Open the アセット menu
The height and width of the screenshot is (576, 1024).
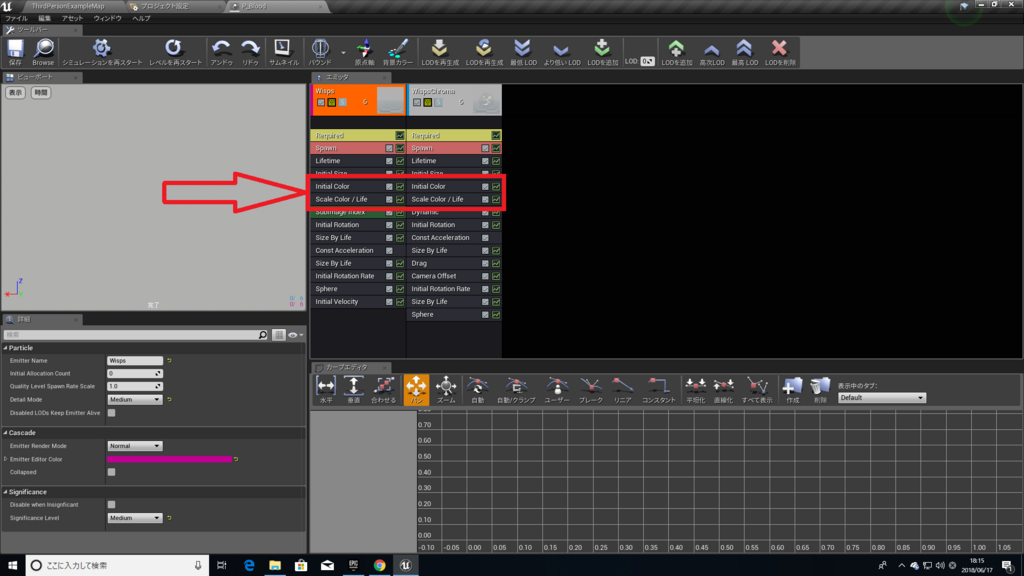72,18
